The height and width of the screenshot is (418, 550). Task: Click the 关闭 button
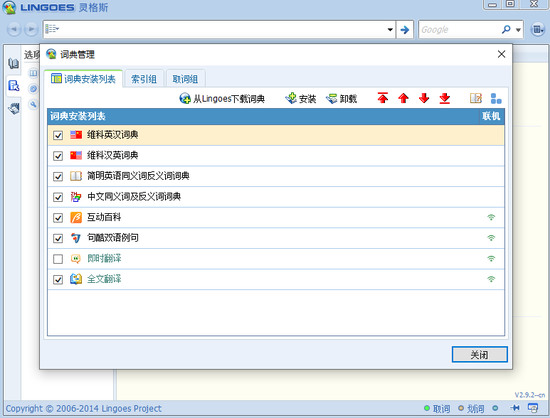(479, 355)
